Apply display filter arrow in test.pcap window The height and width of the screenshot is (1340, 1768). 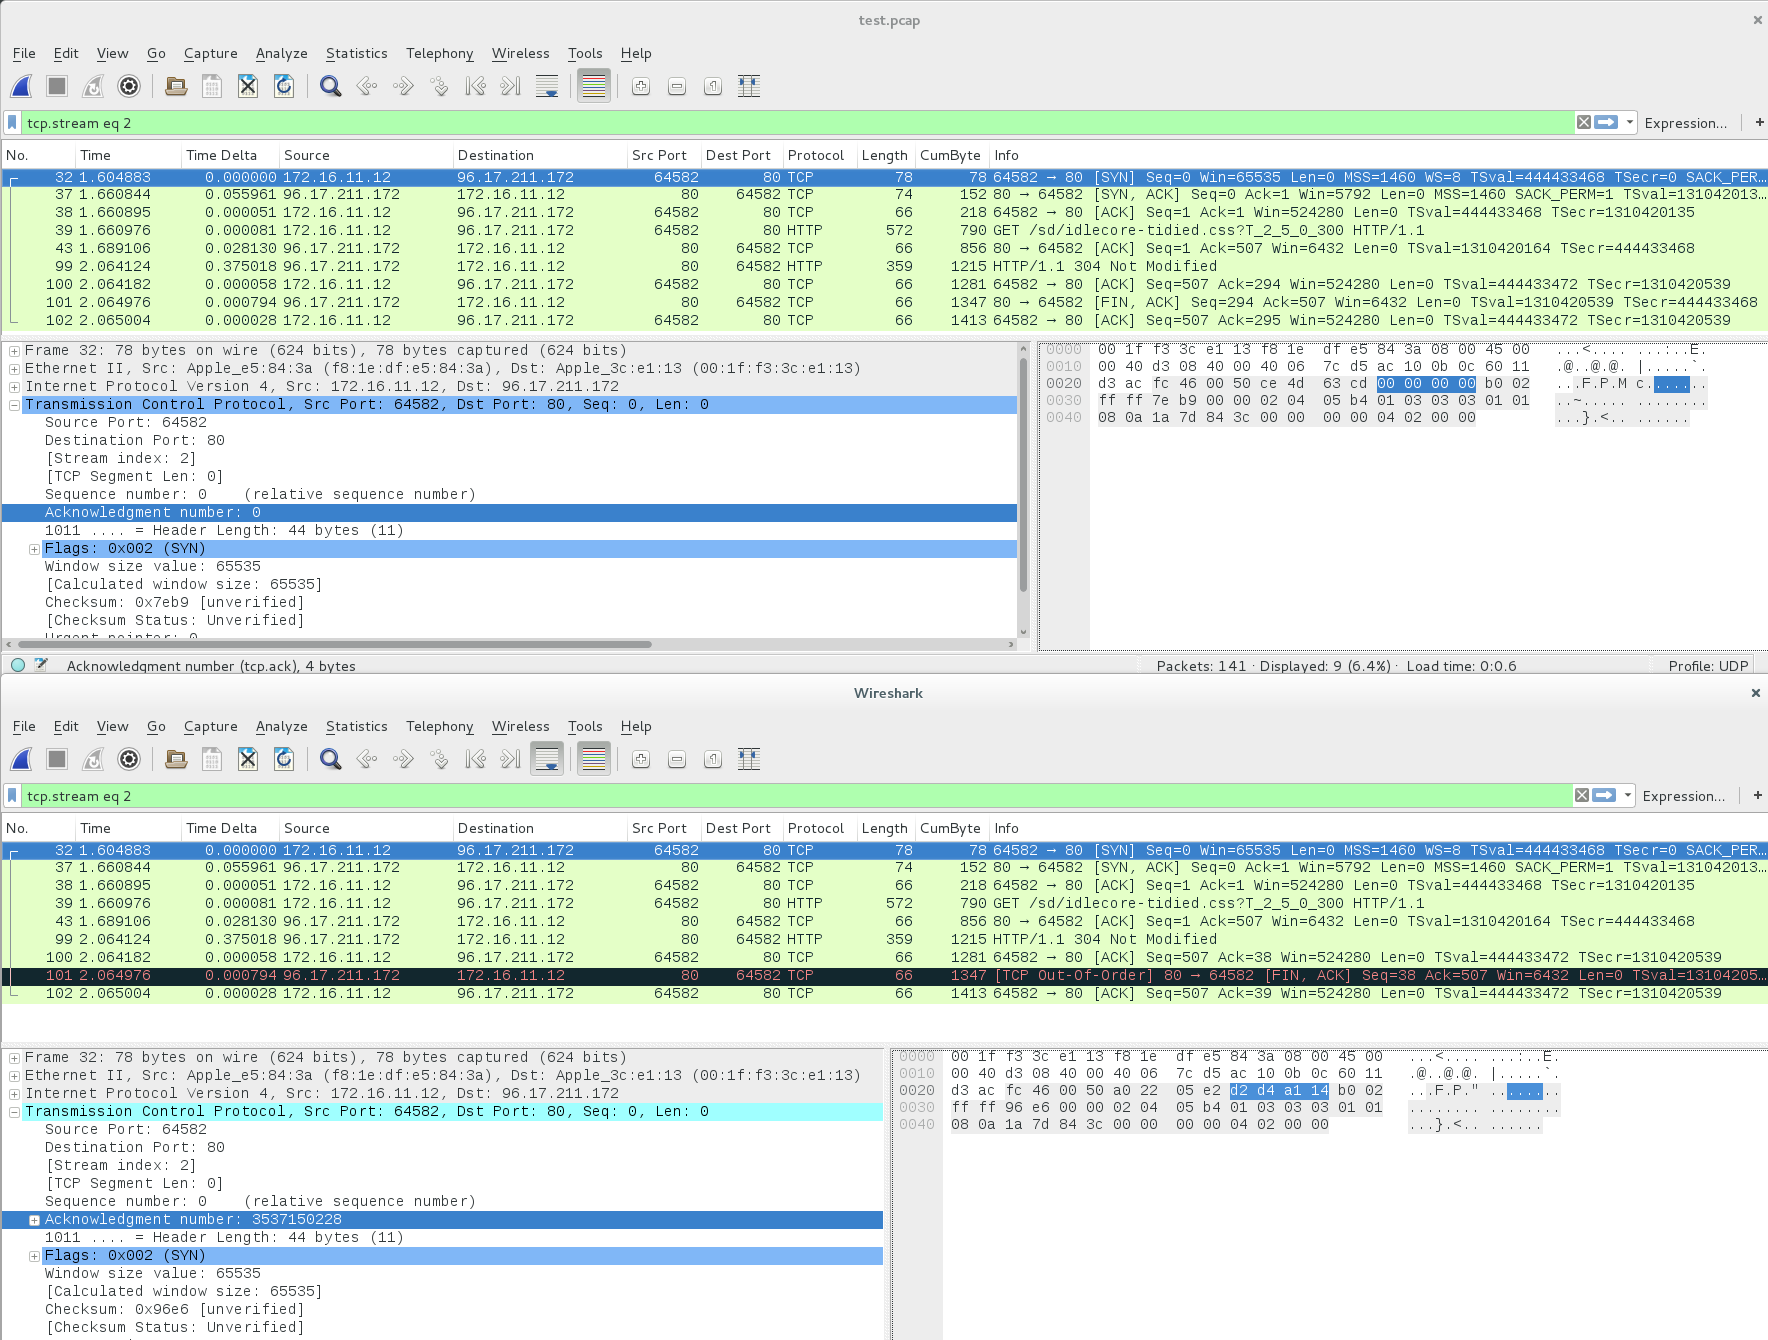[1606, 122]
